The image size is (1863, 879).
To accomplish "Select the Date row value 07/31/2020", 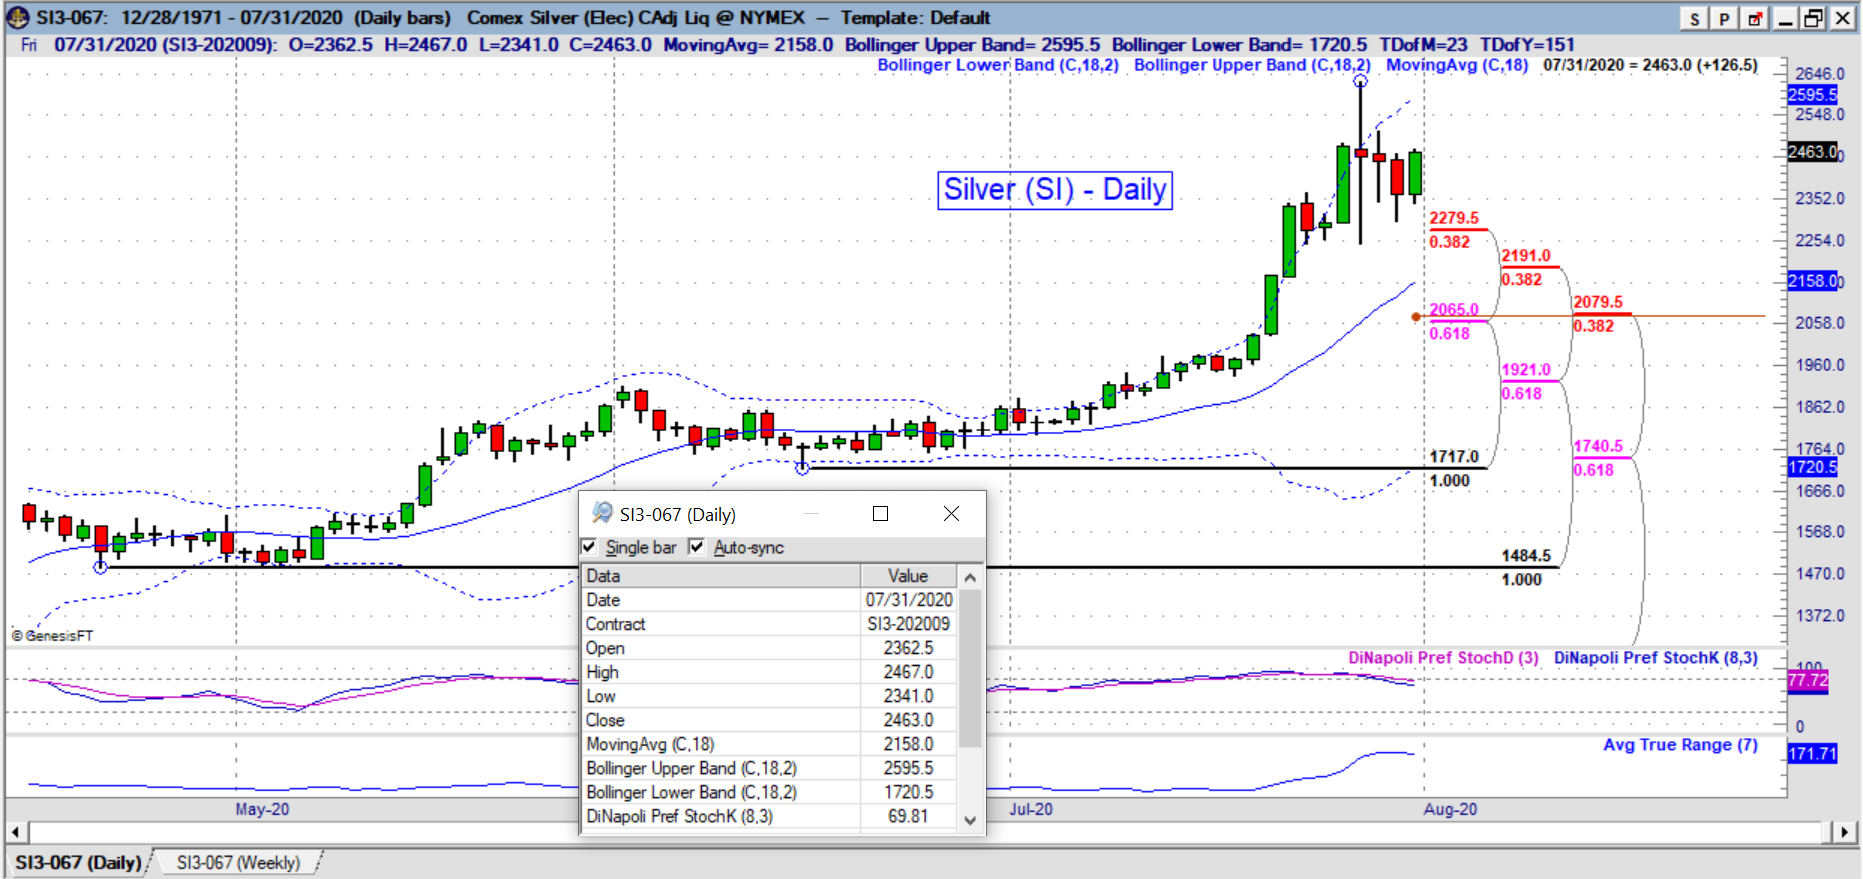I will (909, 600).
